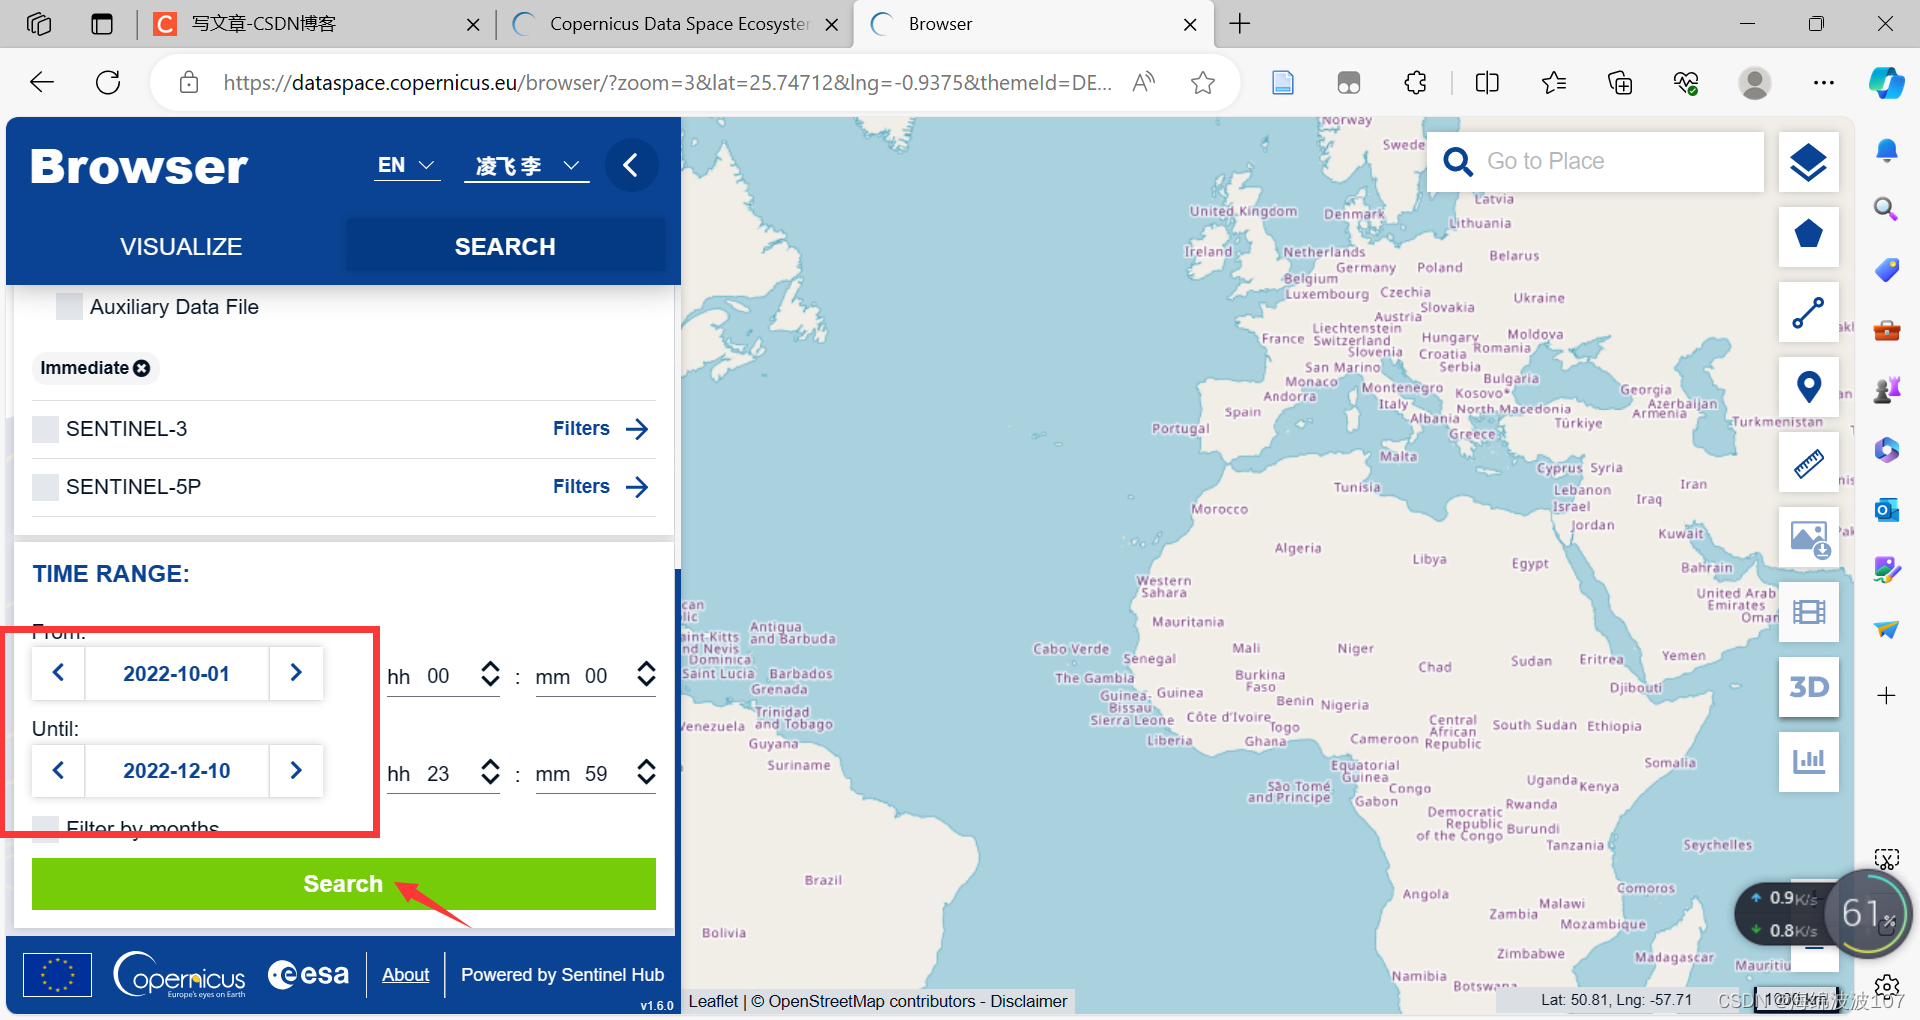This screenshot has height=1020, width=1920.
Task: Switch to the CSDN blog browser tab
Action: 316,24
